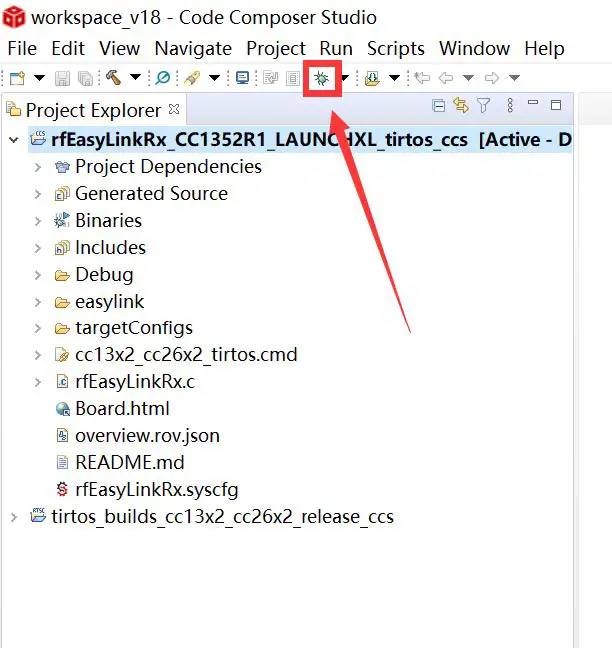Select Board.html file
The image size is (612, 648).
(122, 408)
